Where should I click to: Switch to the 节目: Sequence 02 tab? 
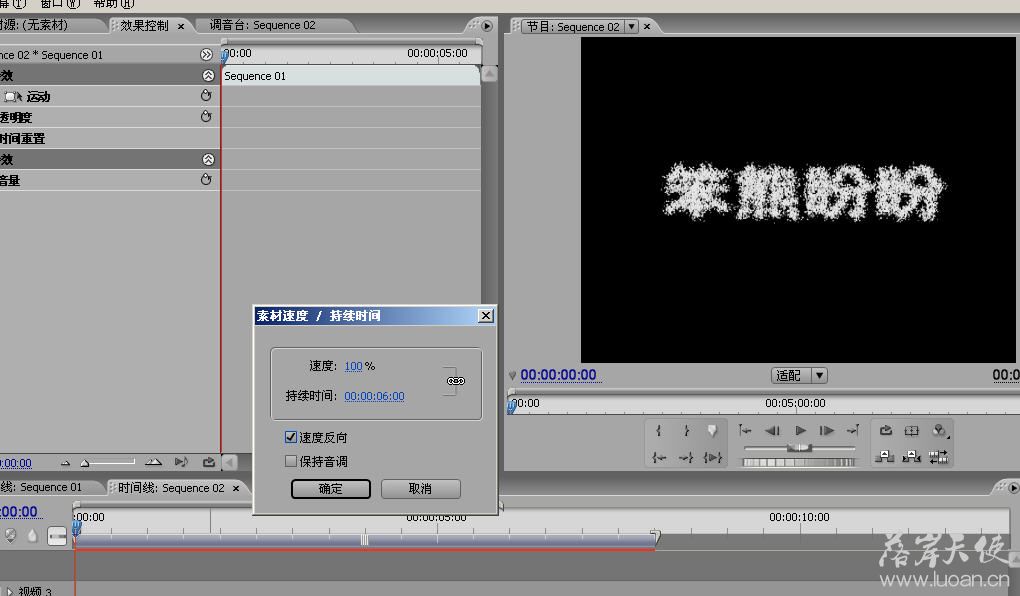(x=572, y=27)
